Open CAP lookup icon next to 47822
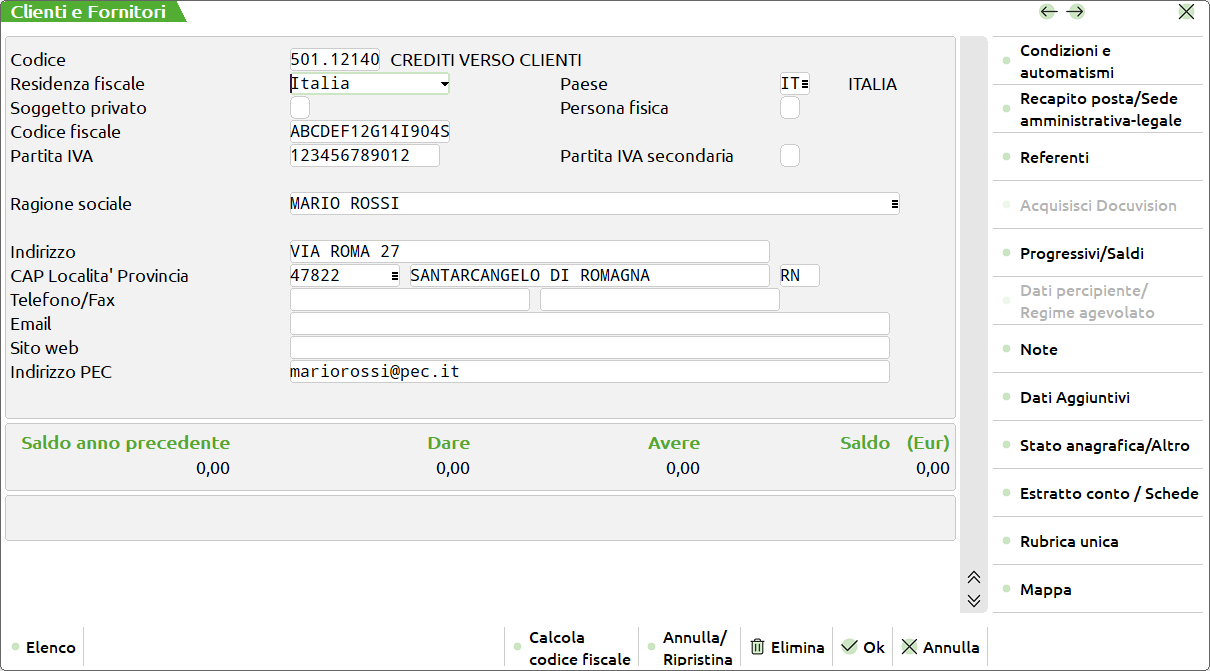1210x671 pixels. [394, 276]
